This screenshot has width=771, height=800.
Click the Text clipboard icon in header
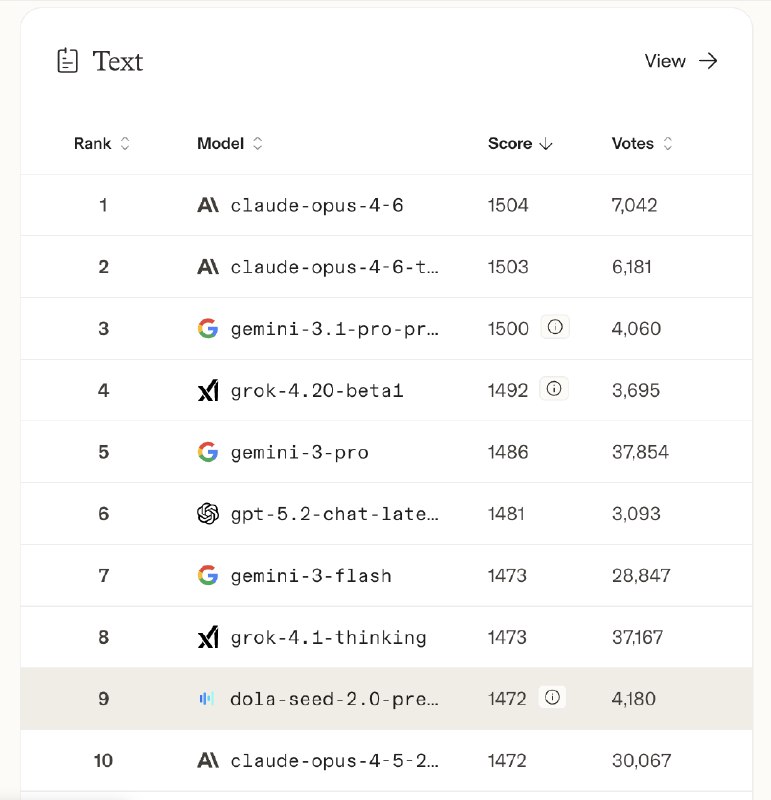click(67, 61)
